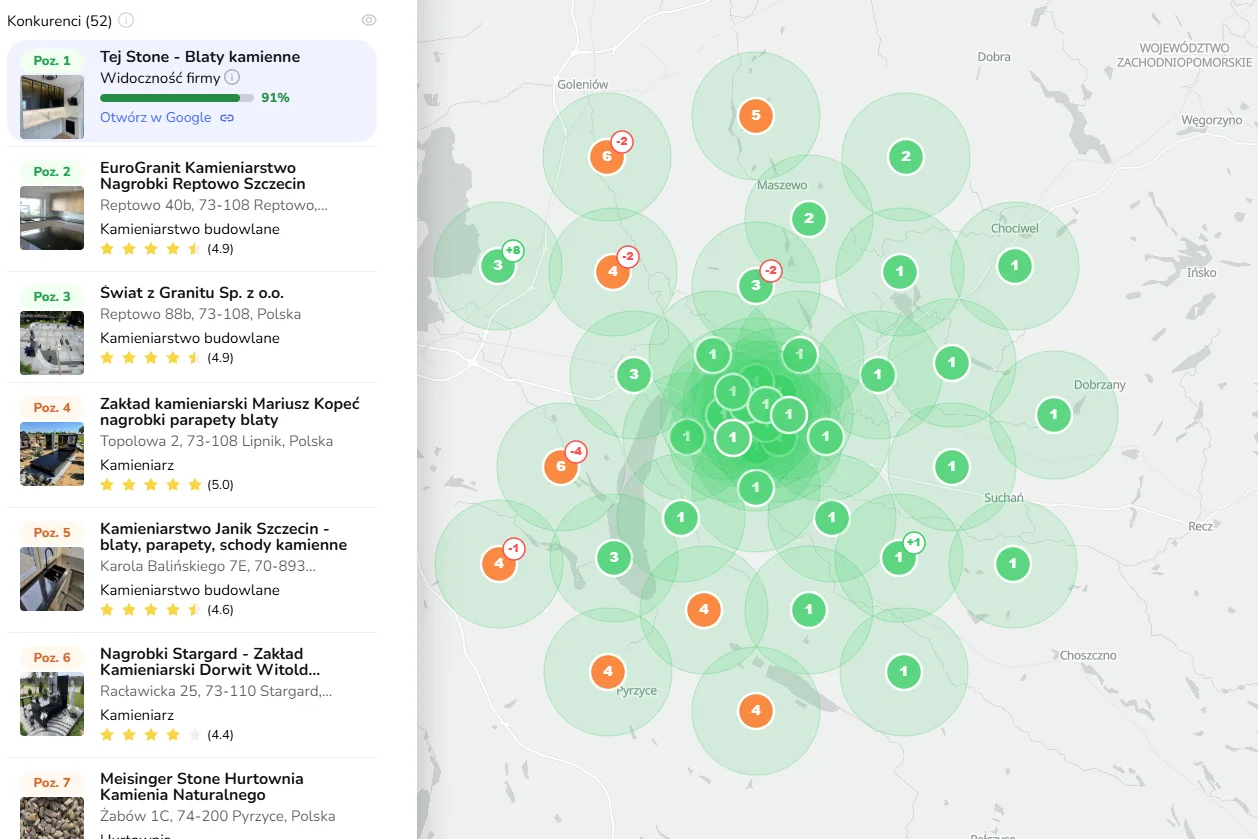The height and width of the screenshot is (839, 1258).
Task: Select green 1 marker below Dobrzany label
Action: (x=1053, y=414)
